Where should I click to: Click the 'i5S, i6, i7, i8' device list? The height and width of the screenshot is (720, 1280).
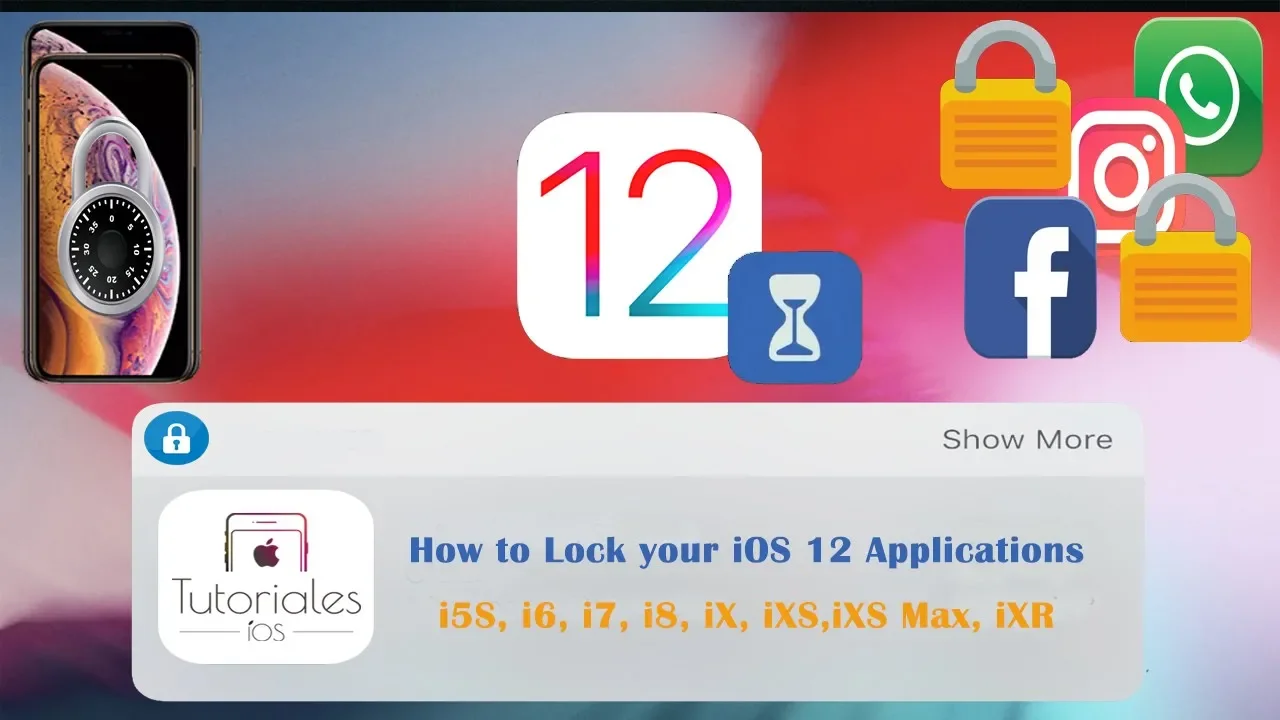pos(746,615)
